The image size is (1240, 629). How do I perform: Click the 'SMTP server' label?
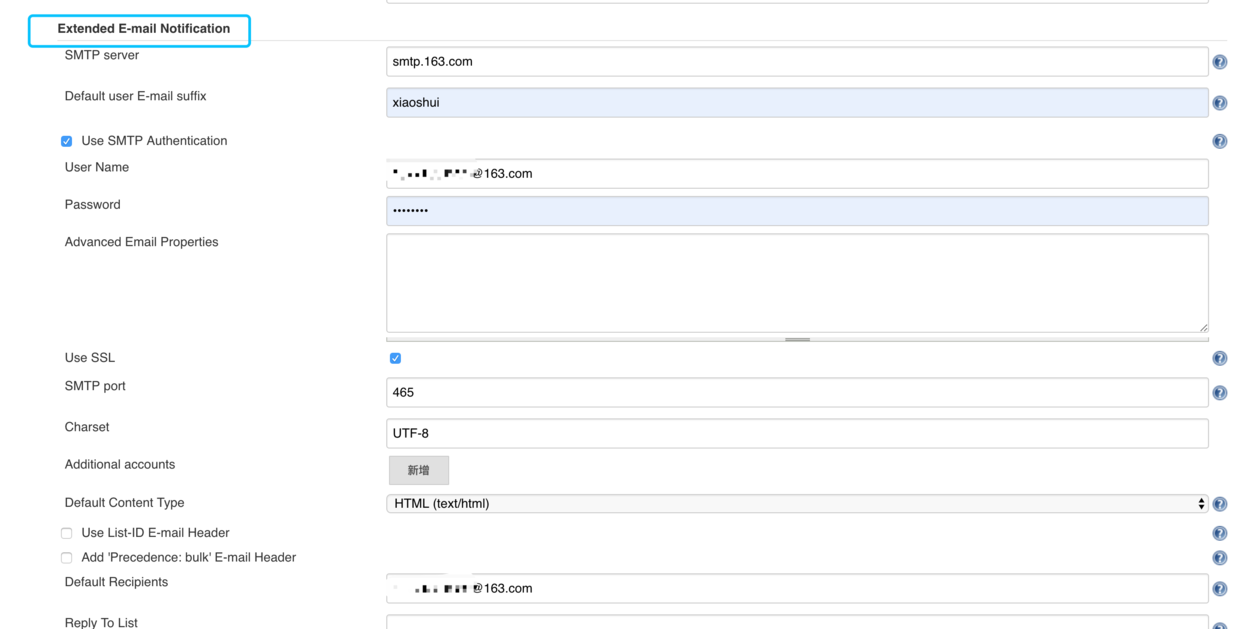click(x=102, y=55)
